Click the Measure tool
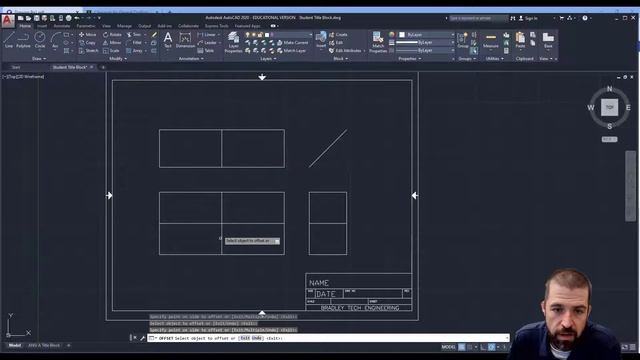The height and width of the screenshot is (360, 640). pos(491,40)
